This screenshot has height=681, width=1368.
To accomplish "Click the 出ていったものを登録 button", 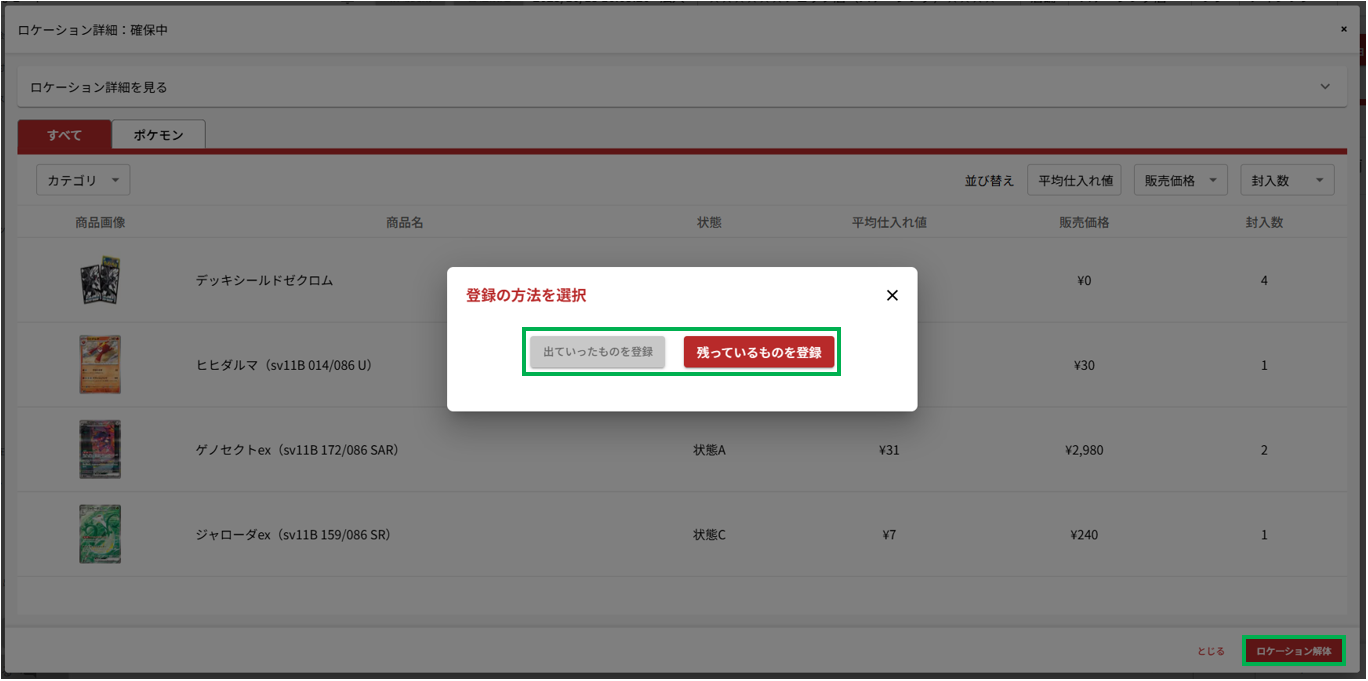I will click(x=597, y=352).
